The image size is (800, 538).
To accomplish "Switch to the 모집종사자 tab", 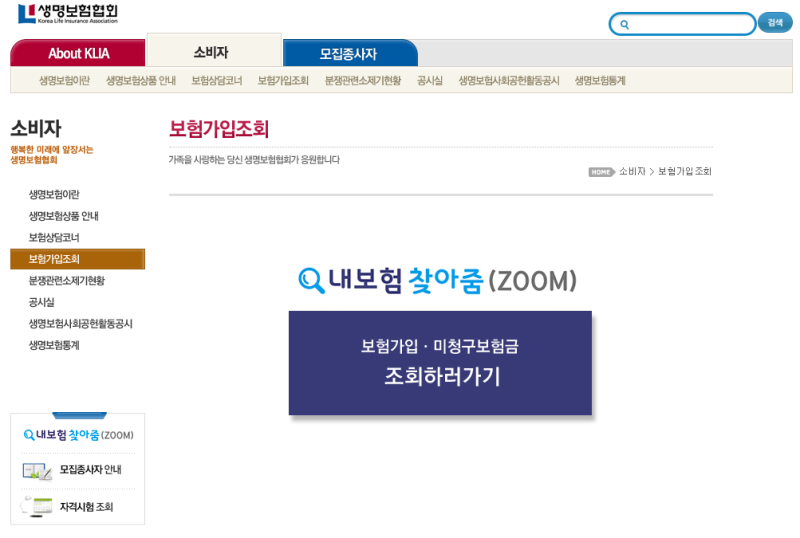I will [350, 53].
